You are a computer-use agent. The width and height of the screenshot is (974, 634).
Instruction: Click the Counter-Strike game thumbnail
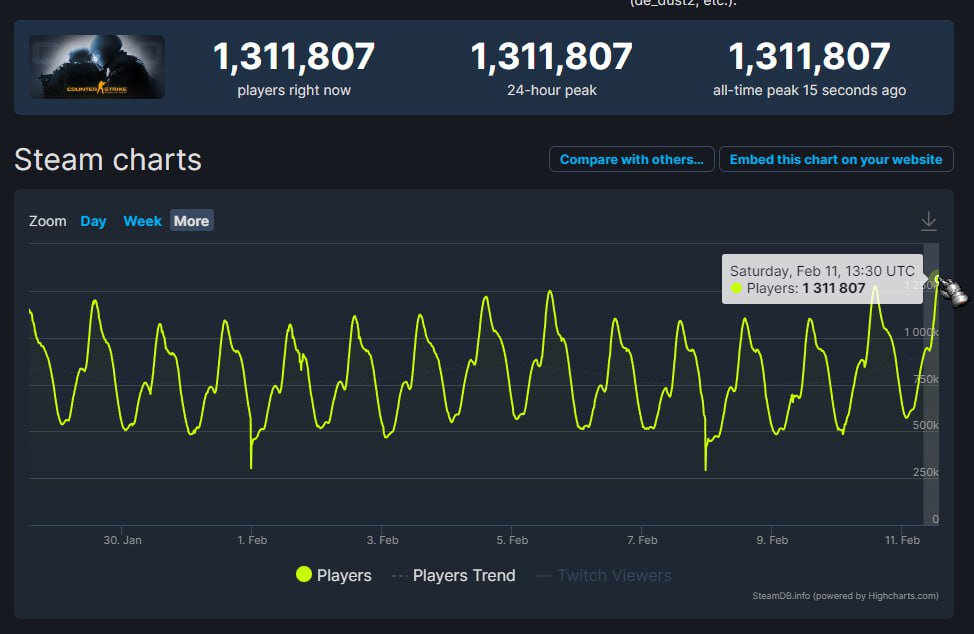[97, 67]
